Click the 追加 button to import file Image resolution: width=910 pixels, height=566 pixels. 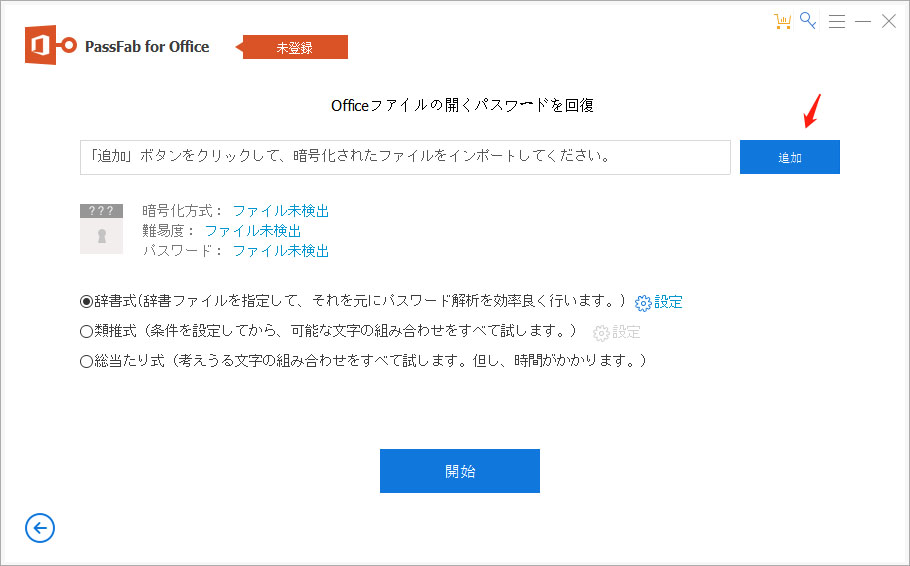pos(789,157)
